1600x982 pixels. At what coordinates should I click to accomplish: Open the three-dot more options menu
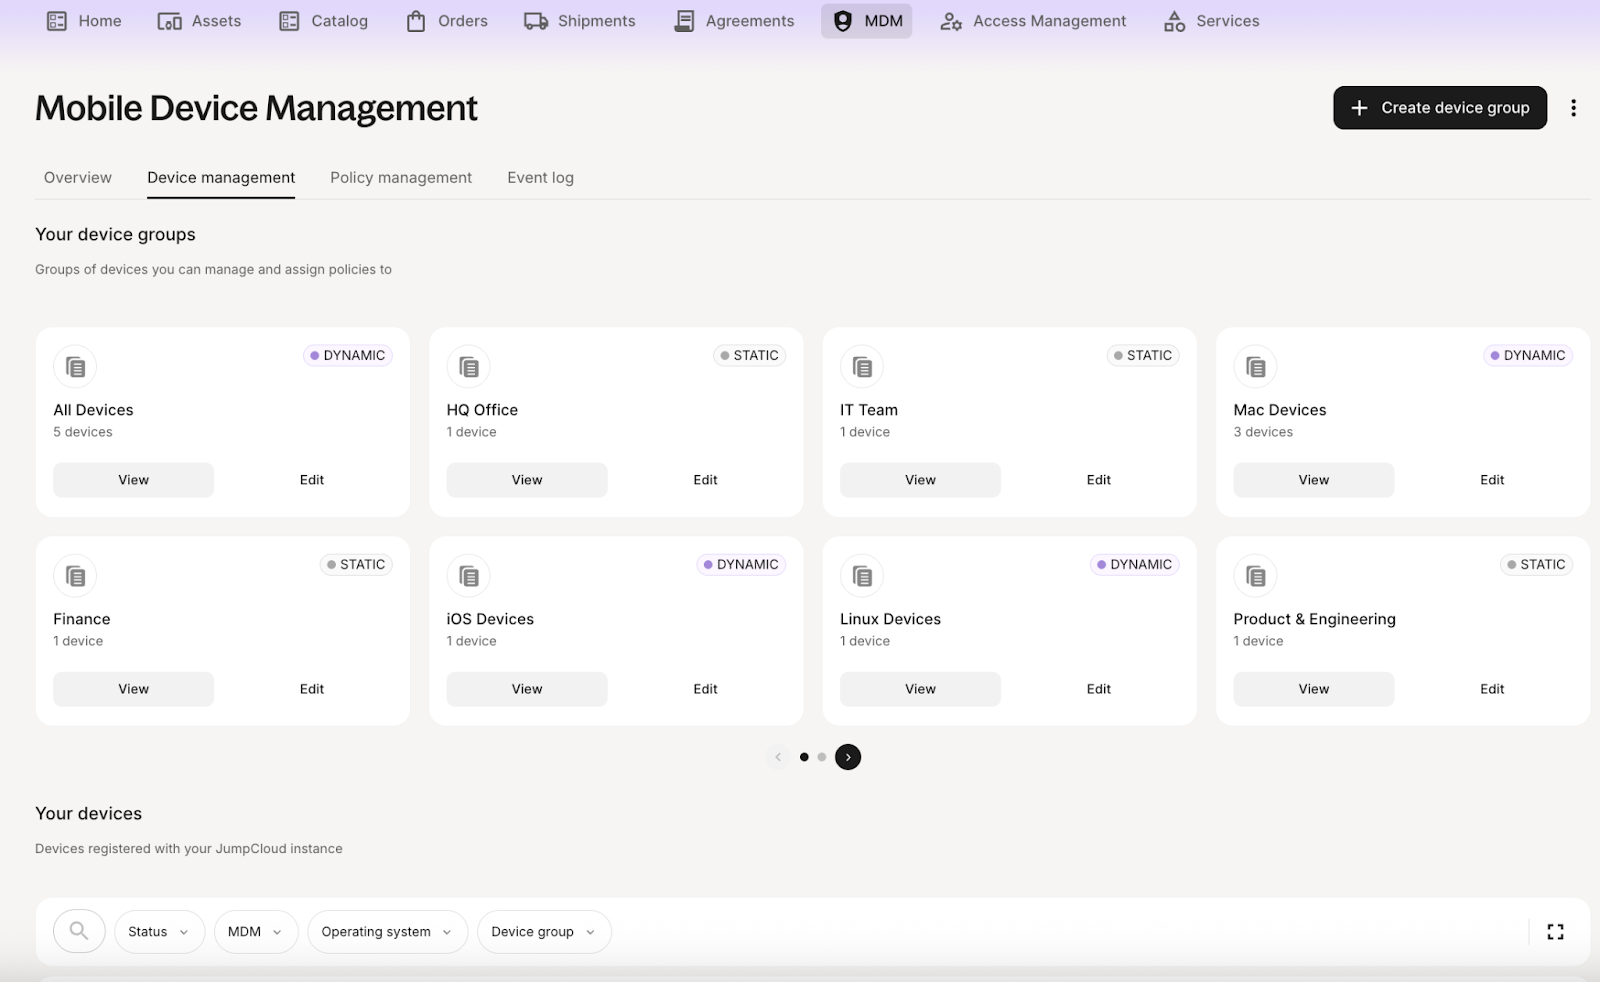coord(1573,108)
